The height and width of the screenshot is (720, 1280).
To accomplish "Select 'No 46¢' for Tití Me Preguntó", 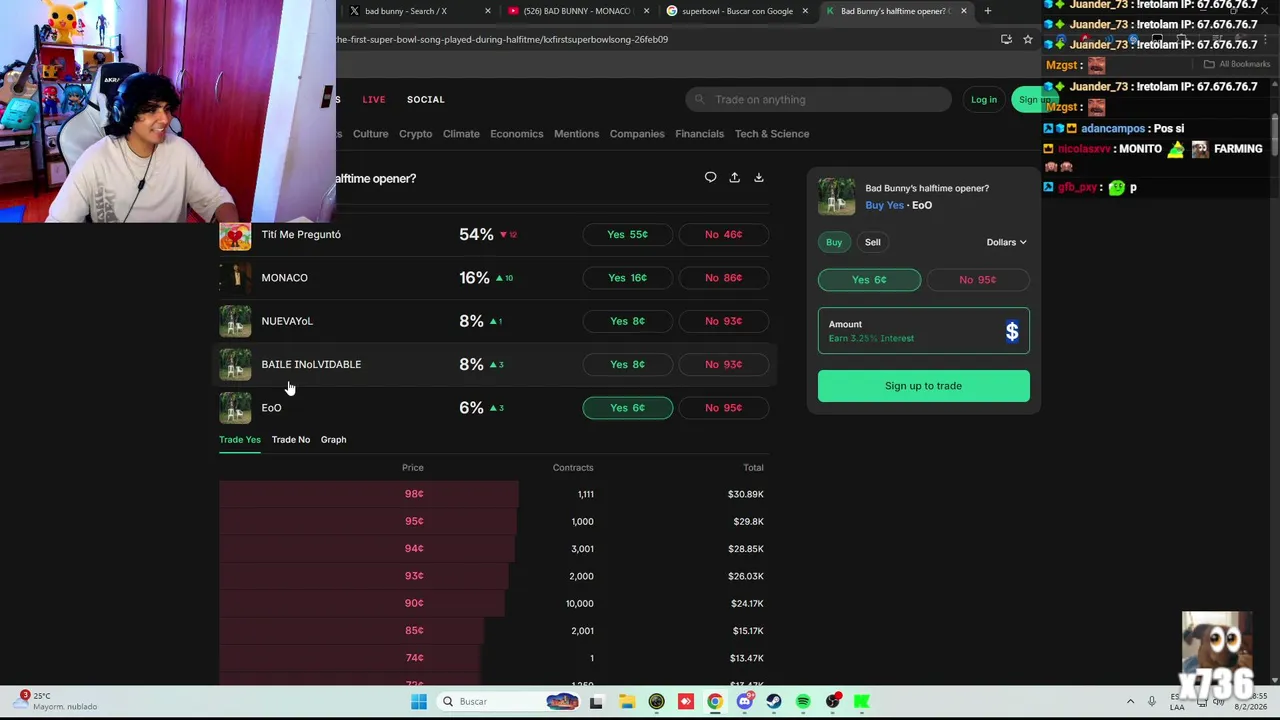I will coord(723,234).
